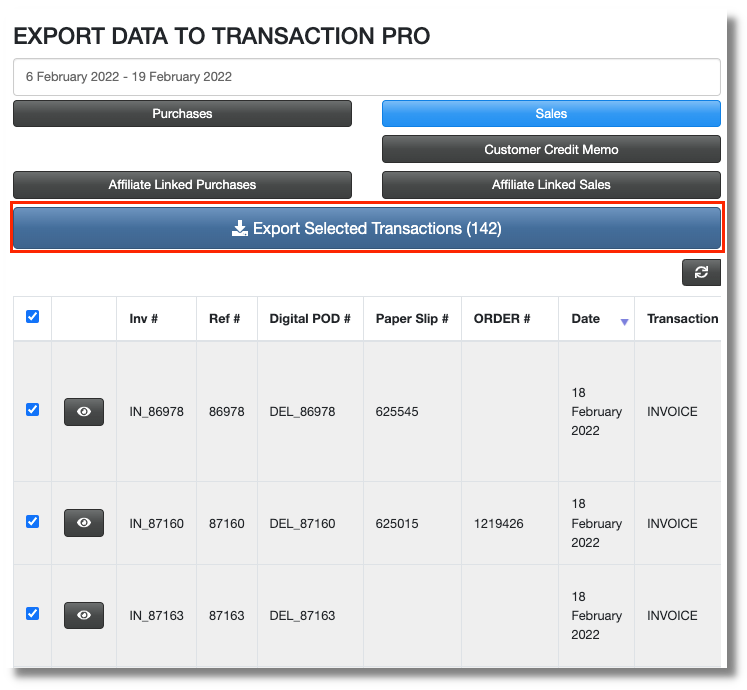Open the date range field
The width and height of the screenshot is (747, 690).
tap(367, 77)
